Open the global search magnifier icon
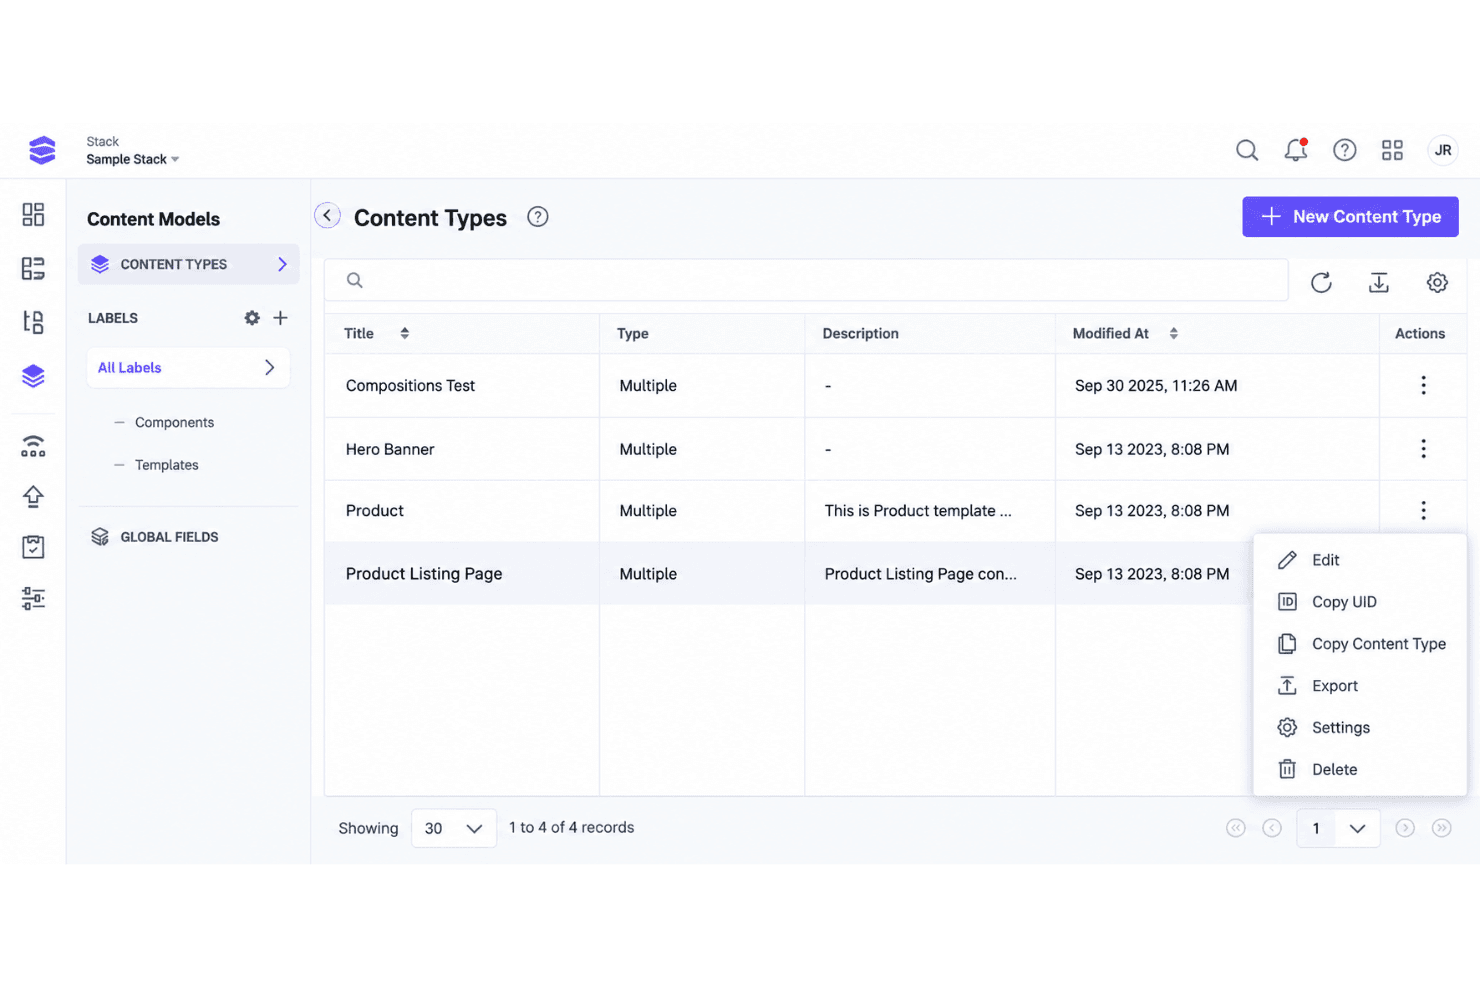The height and width of the screenshot is (987, 1480). (1247, 150)
